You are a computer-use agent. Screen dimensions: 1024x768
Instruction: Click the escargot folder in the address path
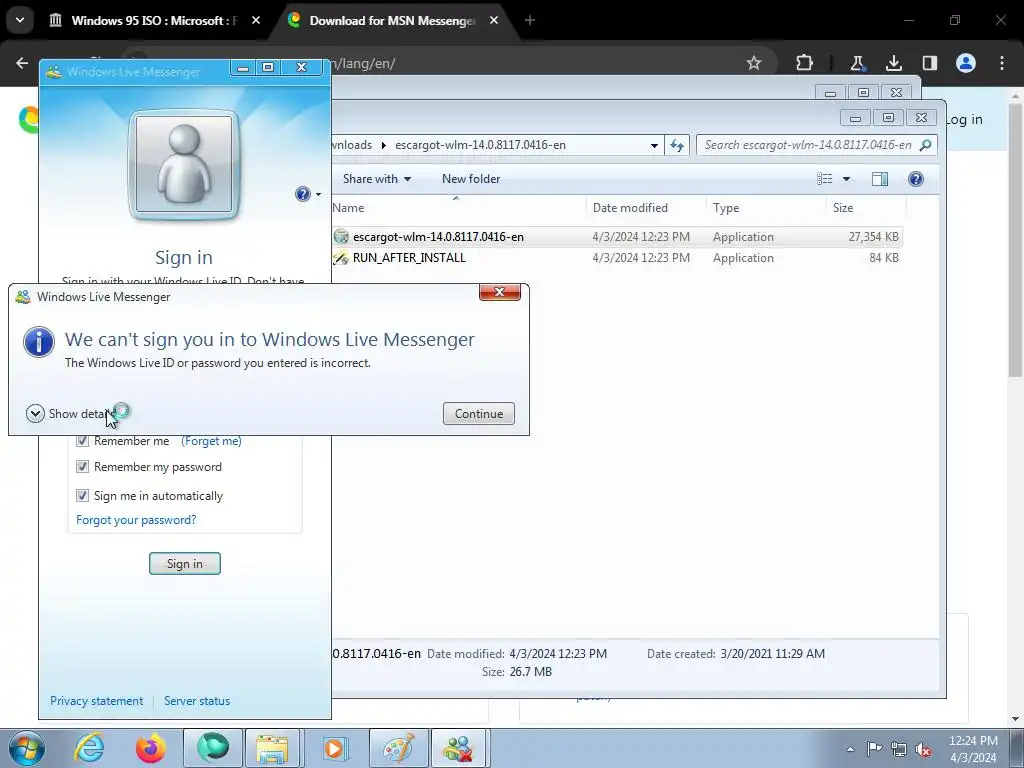point(480,145)
